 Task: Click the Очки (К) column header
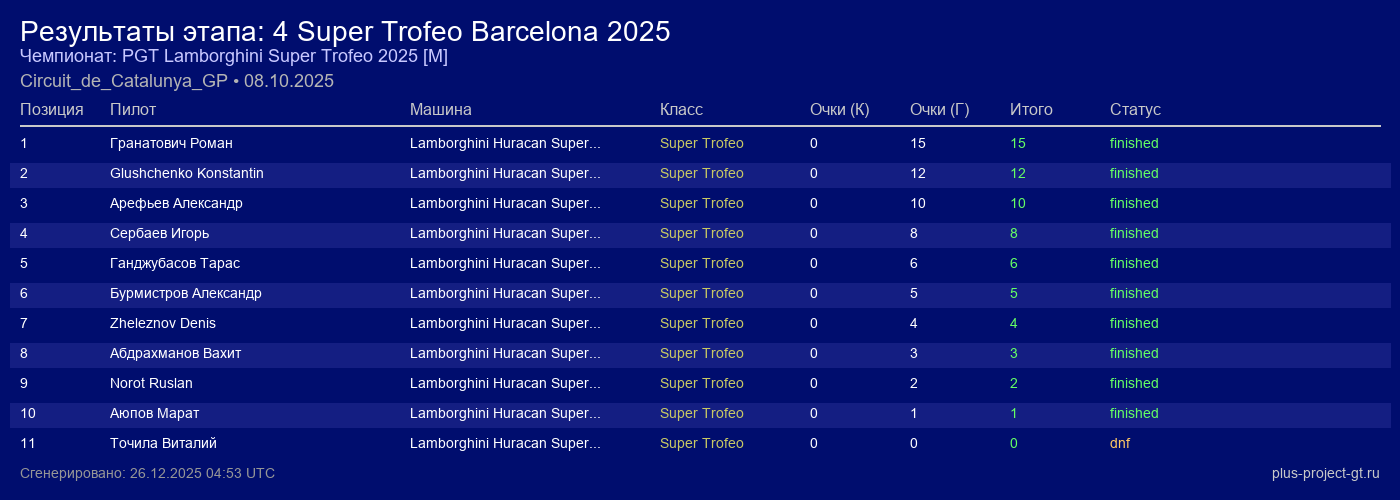839,109
